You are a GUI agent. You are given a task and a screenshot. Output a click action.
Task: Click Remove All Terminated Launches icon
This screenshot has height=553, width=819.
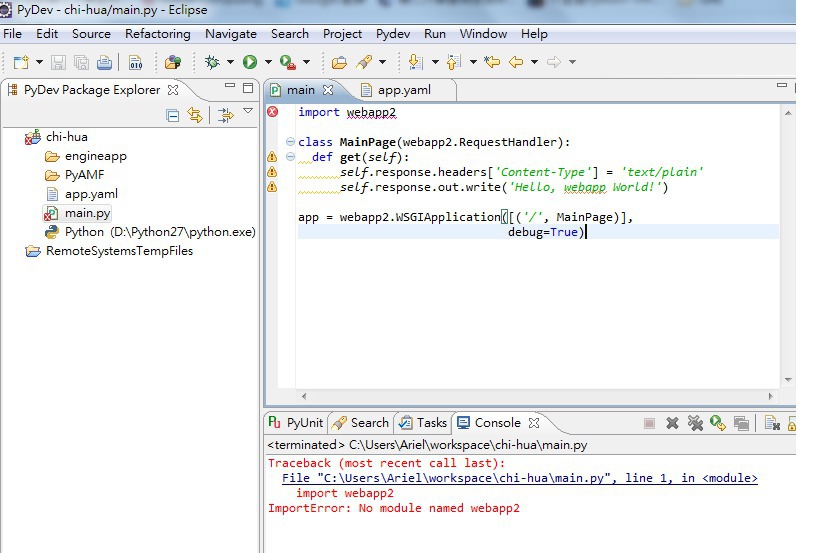[695, 423]
